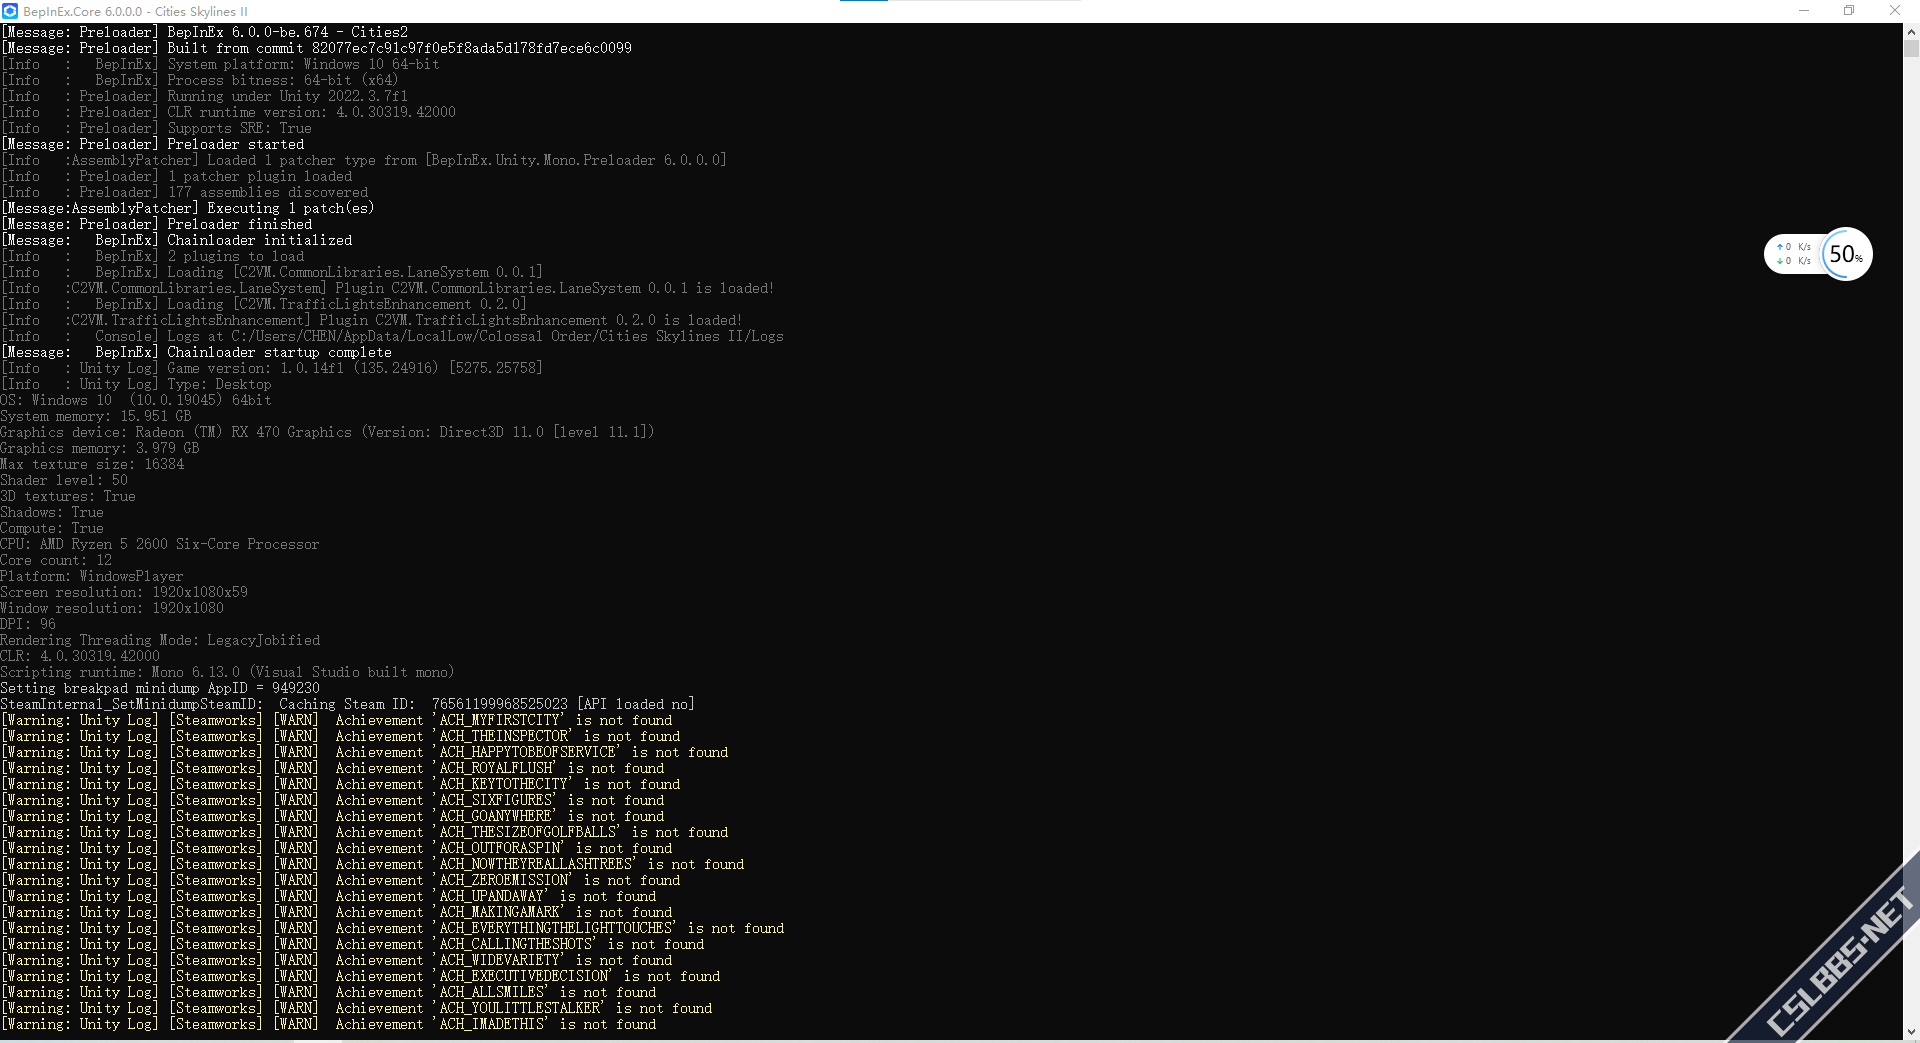This screenshot has height=1043, width=1920.
Task: Click the Logs path C:/Users/CHEN line
Action: [392, 336]
